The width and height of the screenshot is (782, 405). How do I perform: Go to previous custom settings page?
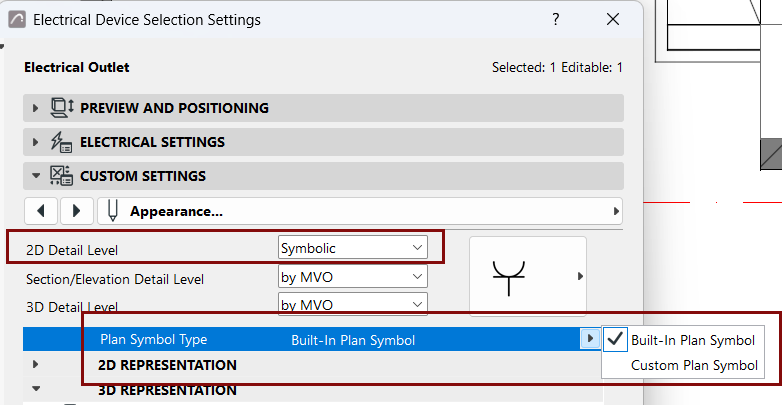tap(41, 211)
